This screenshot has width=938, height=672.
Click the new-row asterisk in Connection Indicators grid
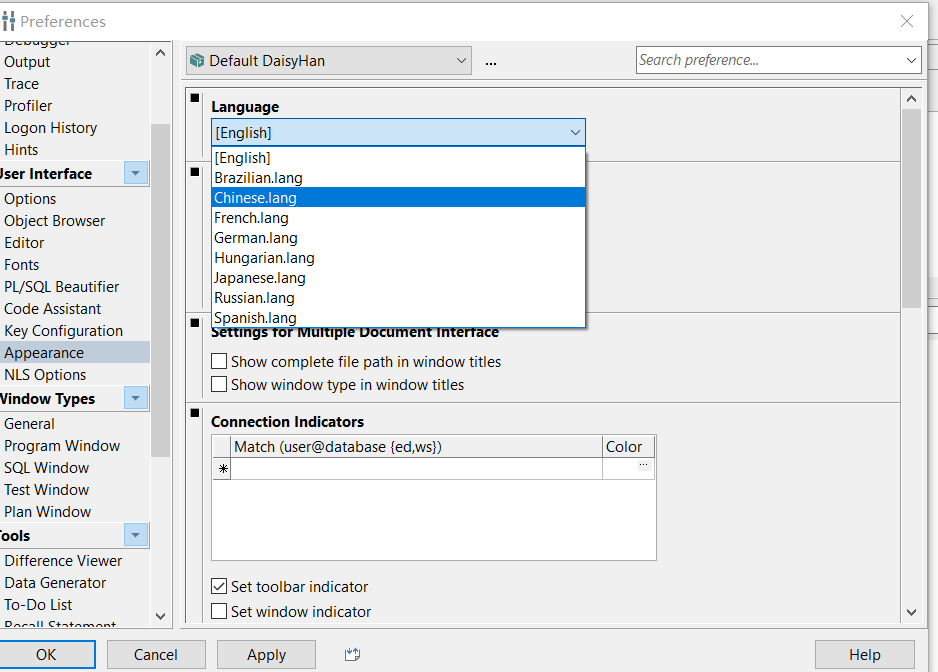(x=222, y=468)
